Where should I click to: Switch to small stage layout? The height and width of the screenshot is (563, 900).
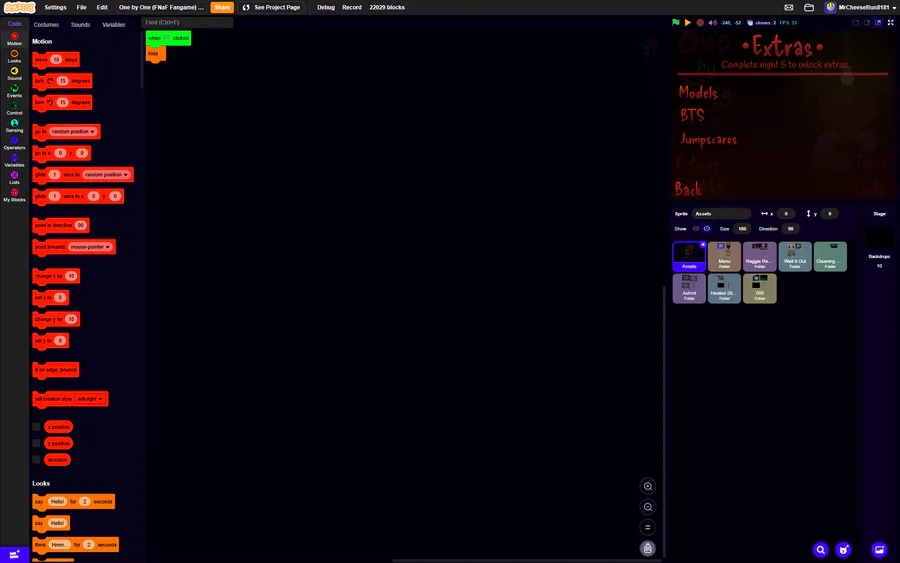[x=867, y=22]
